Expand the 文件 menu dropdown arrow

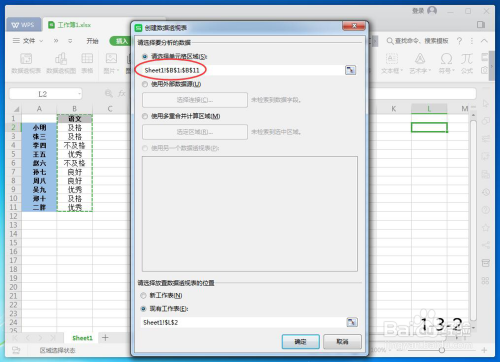[41, 41]
